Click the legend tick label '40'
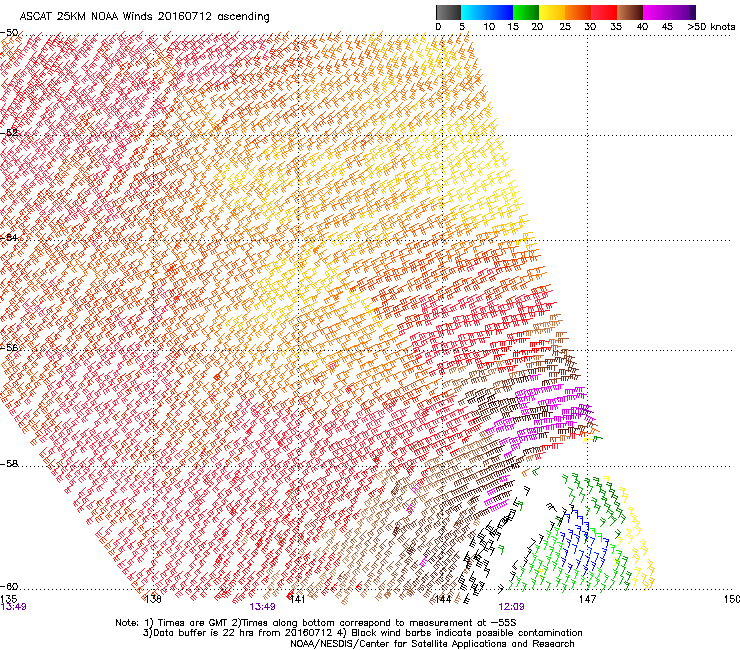The image size is (740, 650). pos(642,27)
